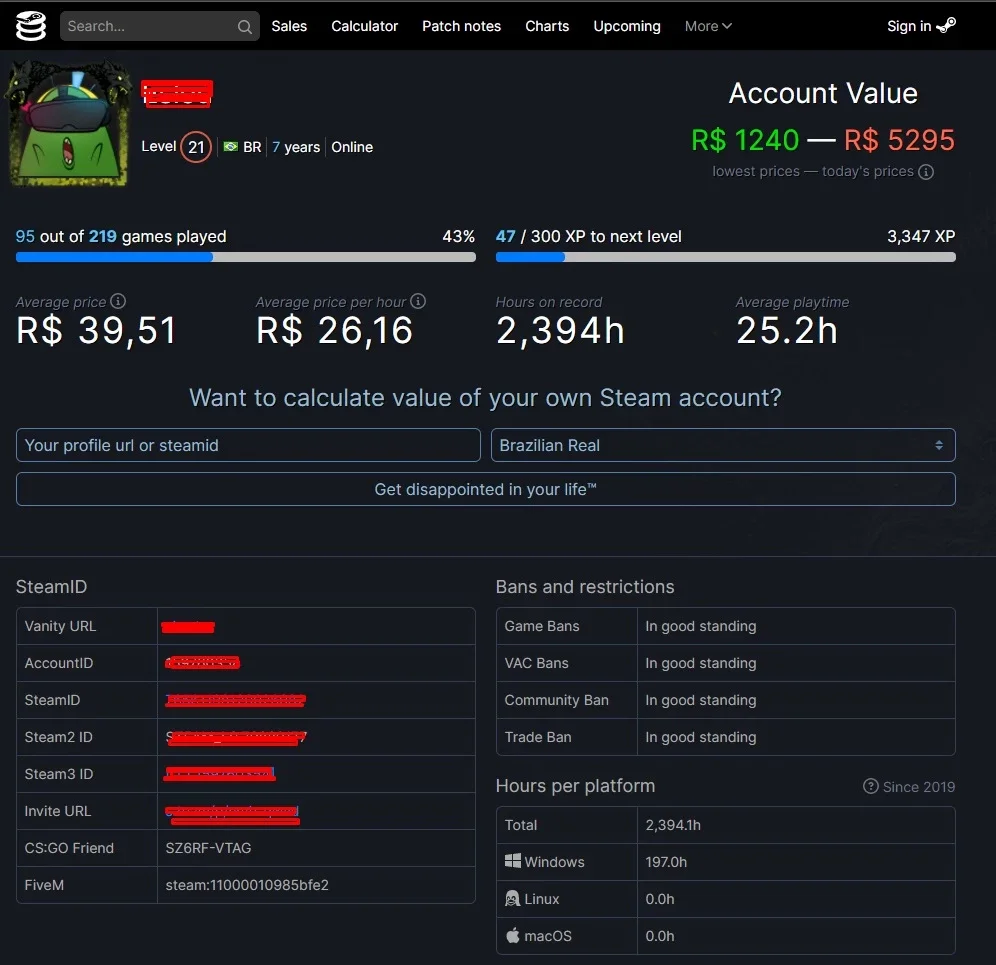Click the 7 years account age
Viewport: 996px width, 965px height.
point(296,147)
